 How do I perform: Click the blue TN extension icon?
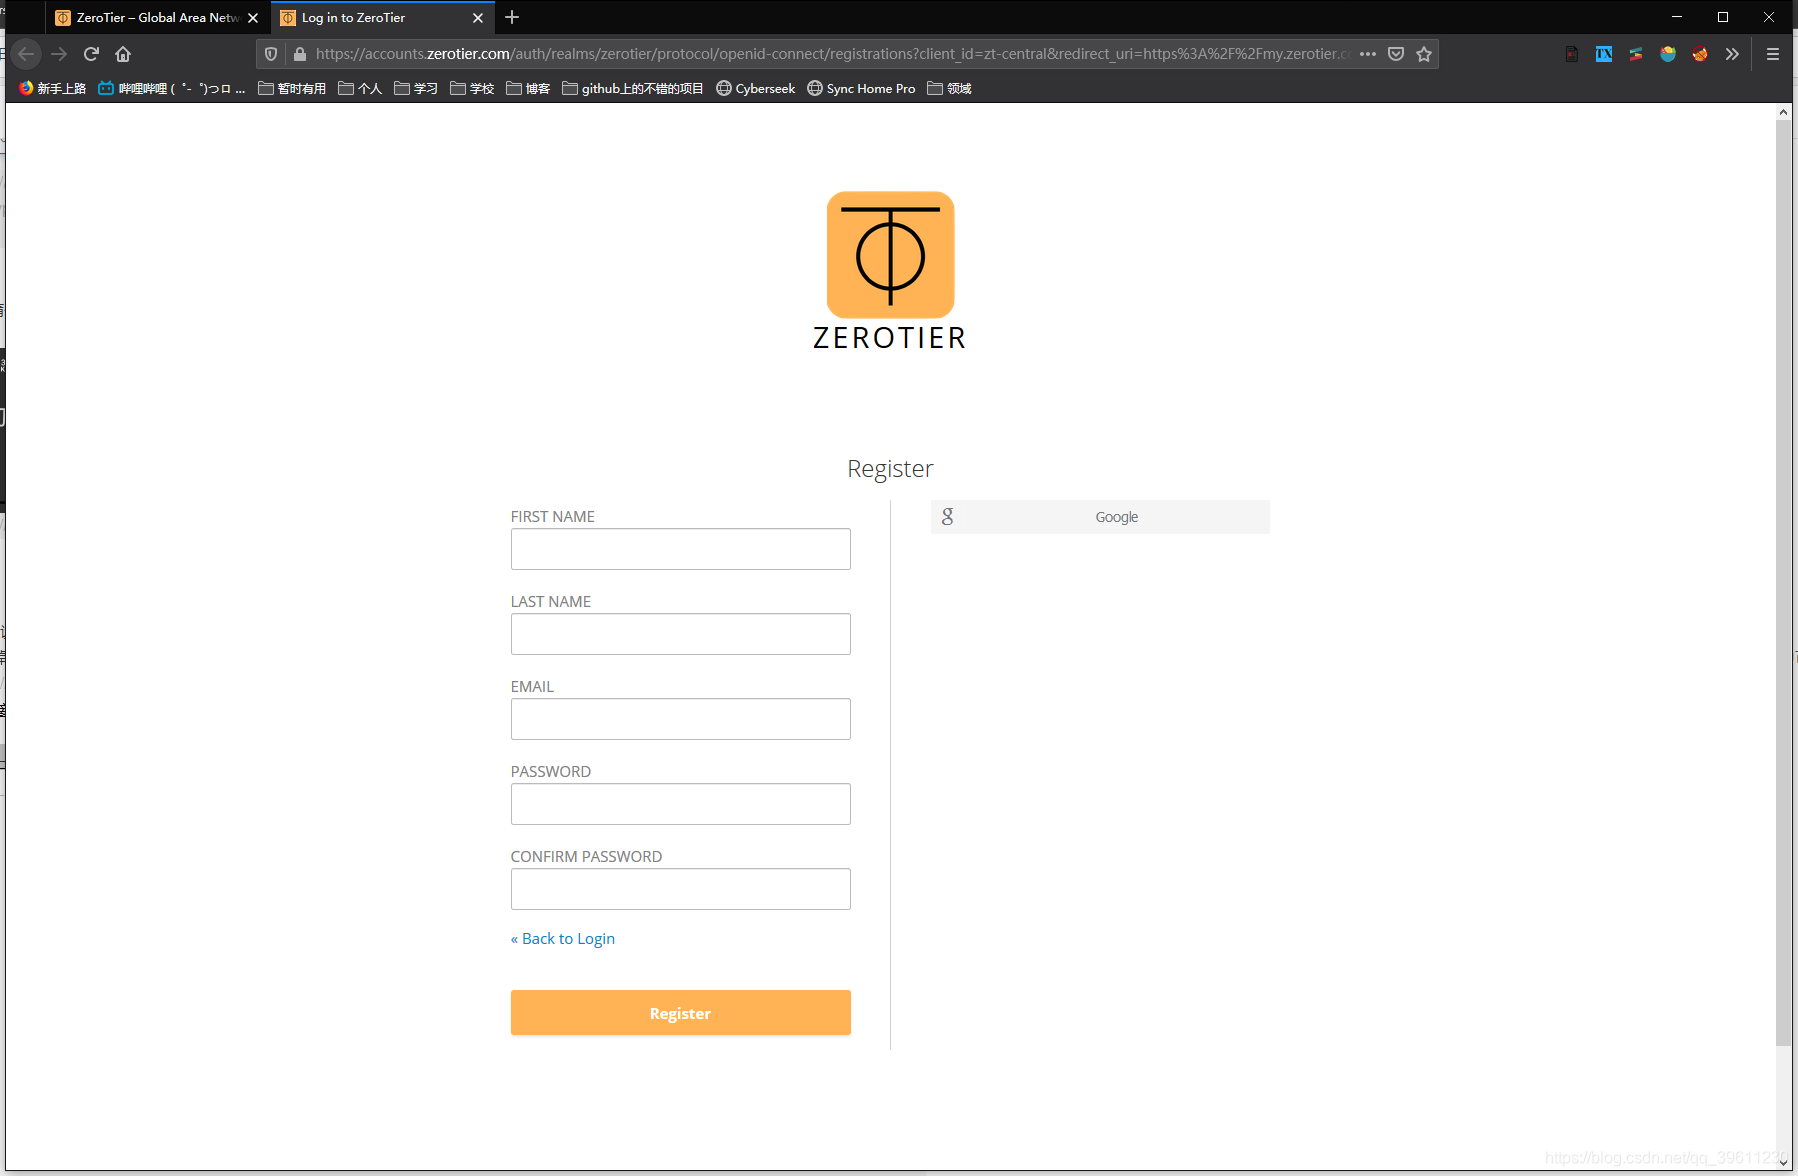click(1604, 54)
